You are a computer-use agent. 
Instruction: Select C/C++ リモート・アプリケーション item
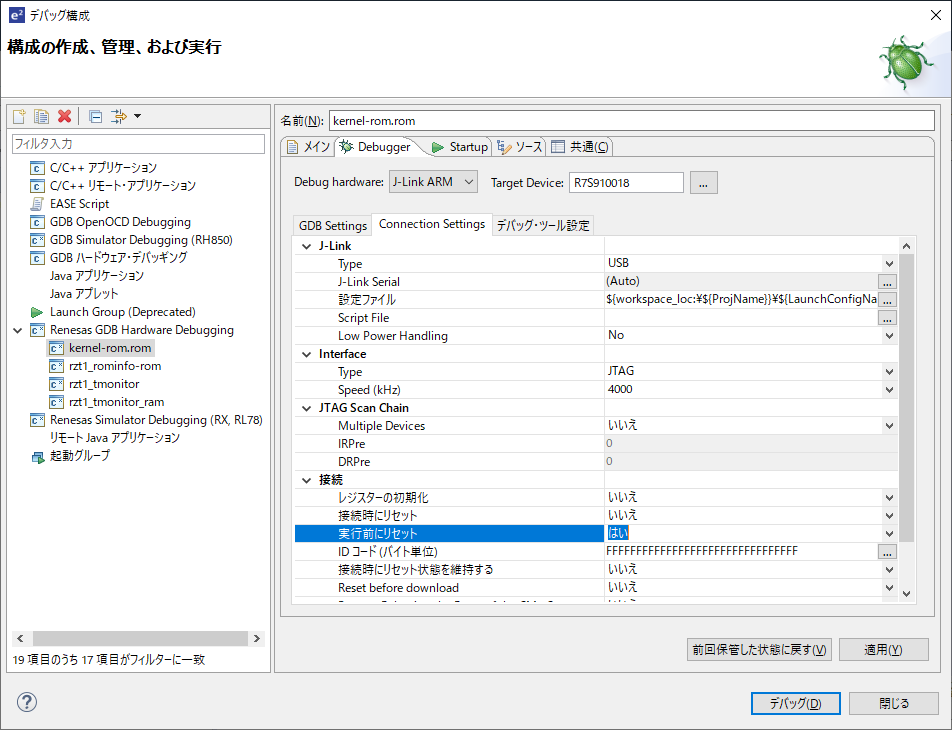click(x=123, y=186)
